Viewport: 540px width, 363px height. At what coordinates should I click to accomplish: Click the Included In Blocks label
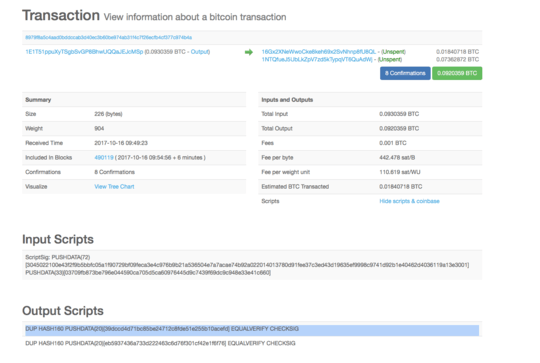pos(49,158)
